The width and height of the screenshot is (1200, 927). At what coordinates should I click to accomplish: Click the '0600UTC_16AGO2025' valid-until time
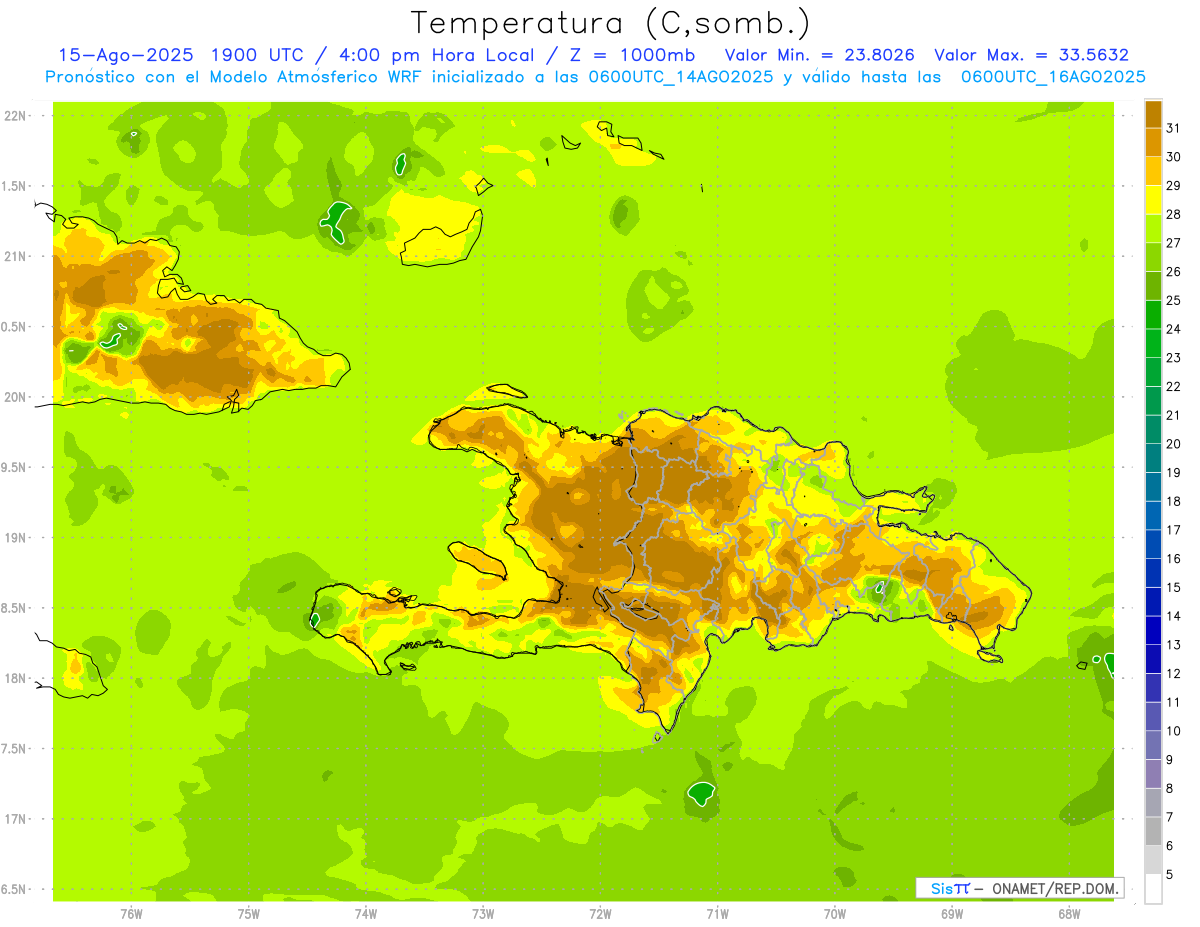click(1053, 77)
